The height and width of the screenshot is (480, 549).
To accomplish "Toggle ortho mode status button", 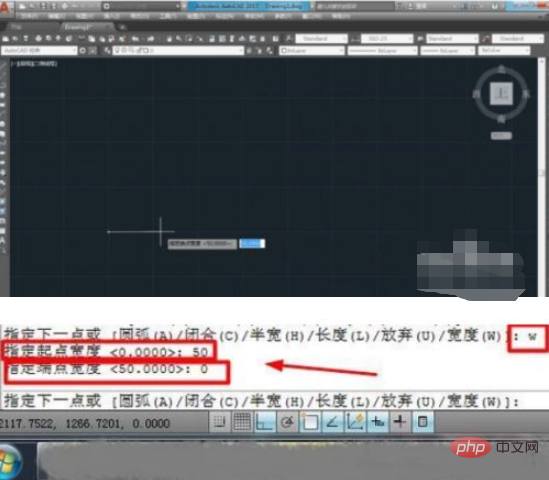I will 265,422.
